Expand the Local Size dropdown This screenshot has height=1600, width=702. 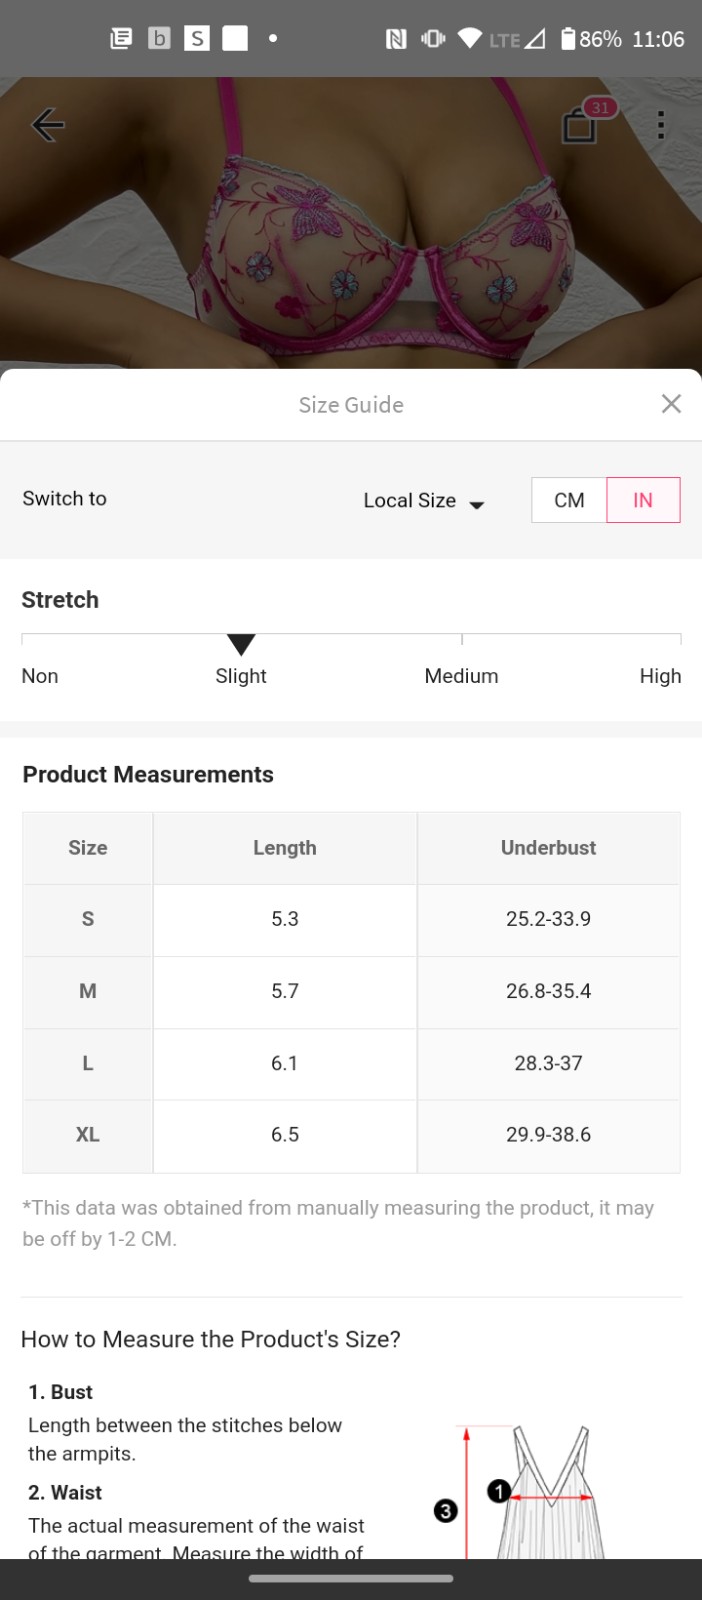424,501
